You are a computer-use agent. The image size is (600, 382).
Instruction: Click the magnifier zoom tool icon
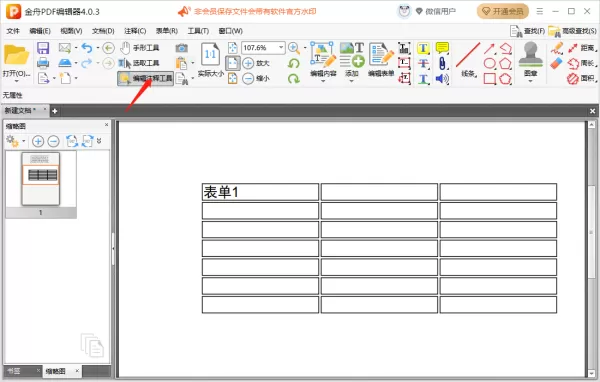pos(293,48)
